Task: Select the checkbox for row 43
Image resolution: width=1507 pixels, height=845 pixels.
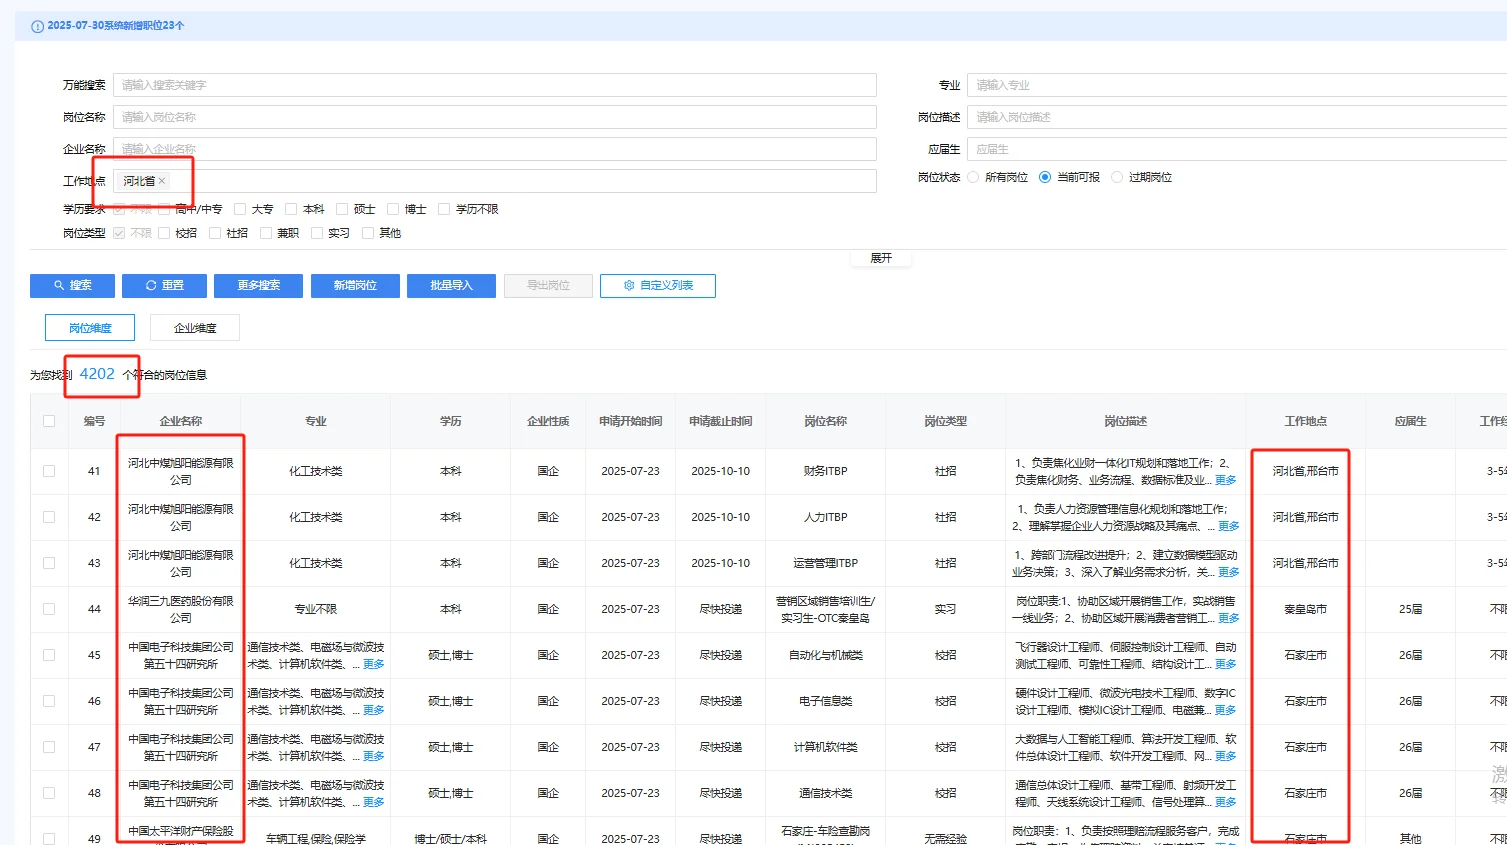Action: click(x=49, y=563)
